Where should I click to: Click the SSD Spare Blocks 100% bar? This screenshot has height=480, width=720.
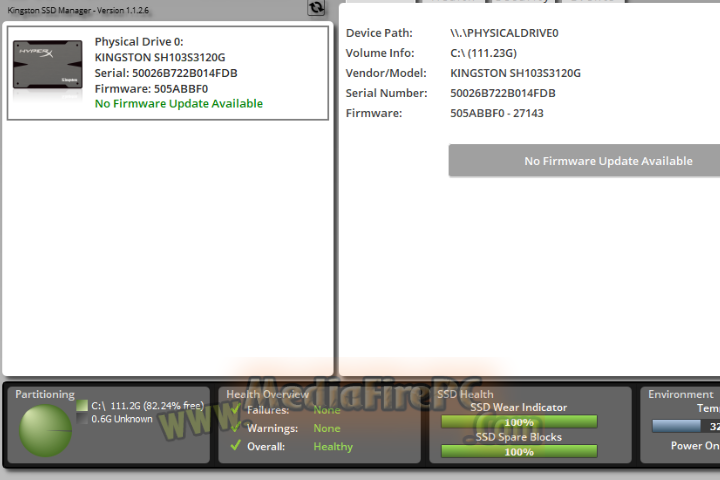click(x=519, y=452)
